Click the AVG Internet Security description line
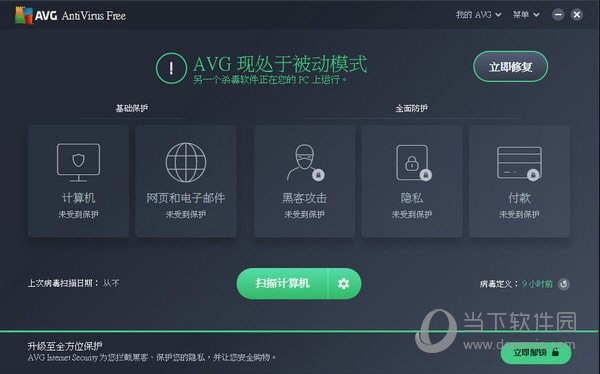 point(152,358)
